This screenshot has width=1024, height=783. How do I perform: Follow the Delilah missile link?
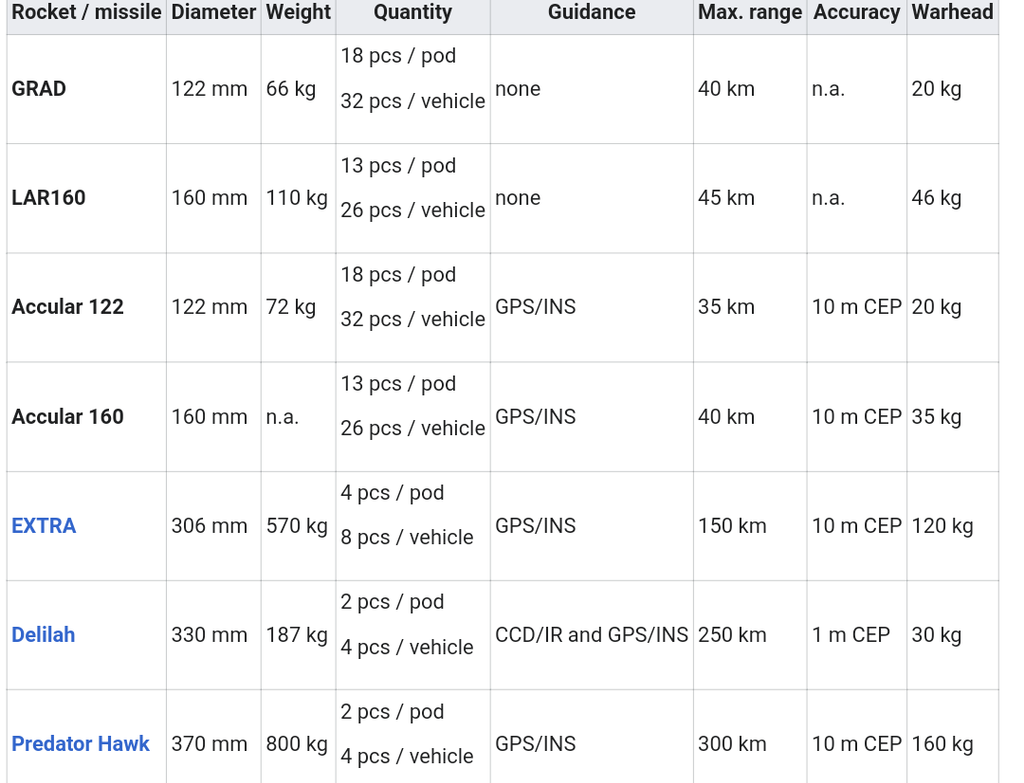[43, 635]
